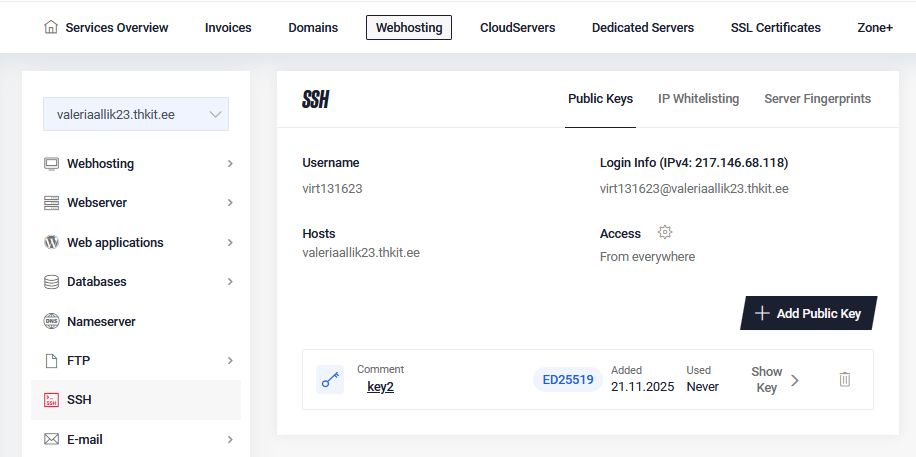Click the Add Public Key button
This screenshot has width=916, height=457.
point(808,313)
